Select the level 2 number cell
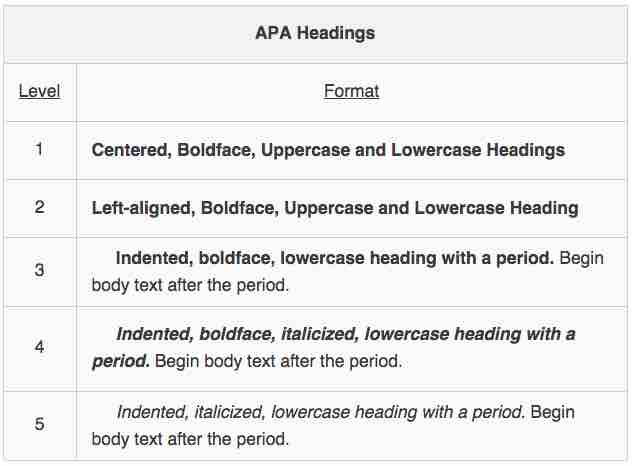Screen dimensions: 632x466 [39, 208]
